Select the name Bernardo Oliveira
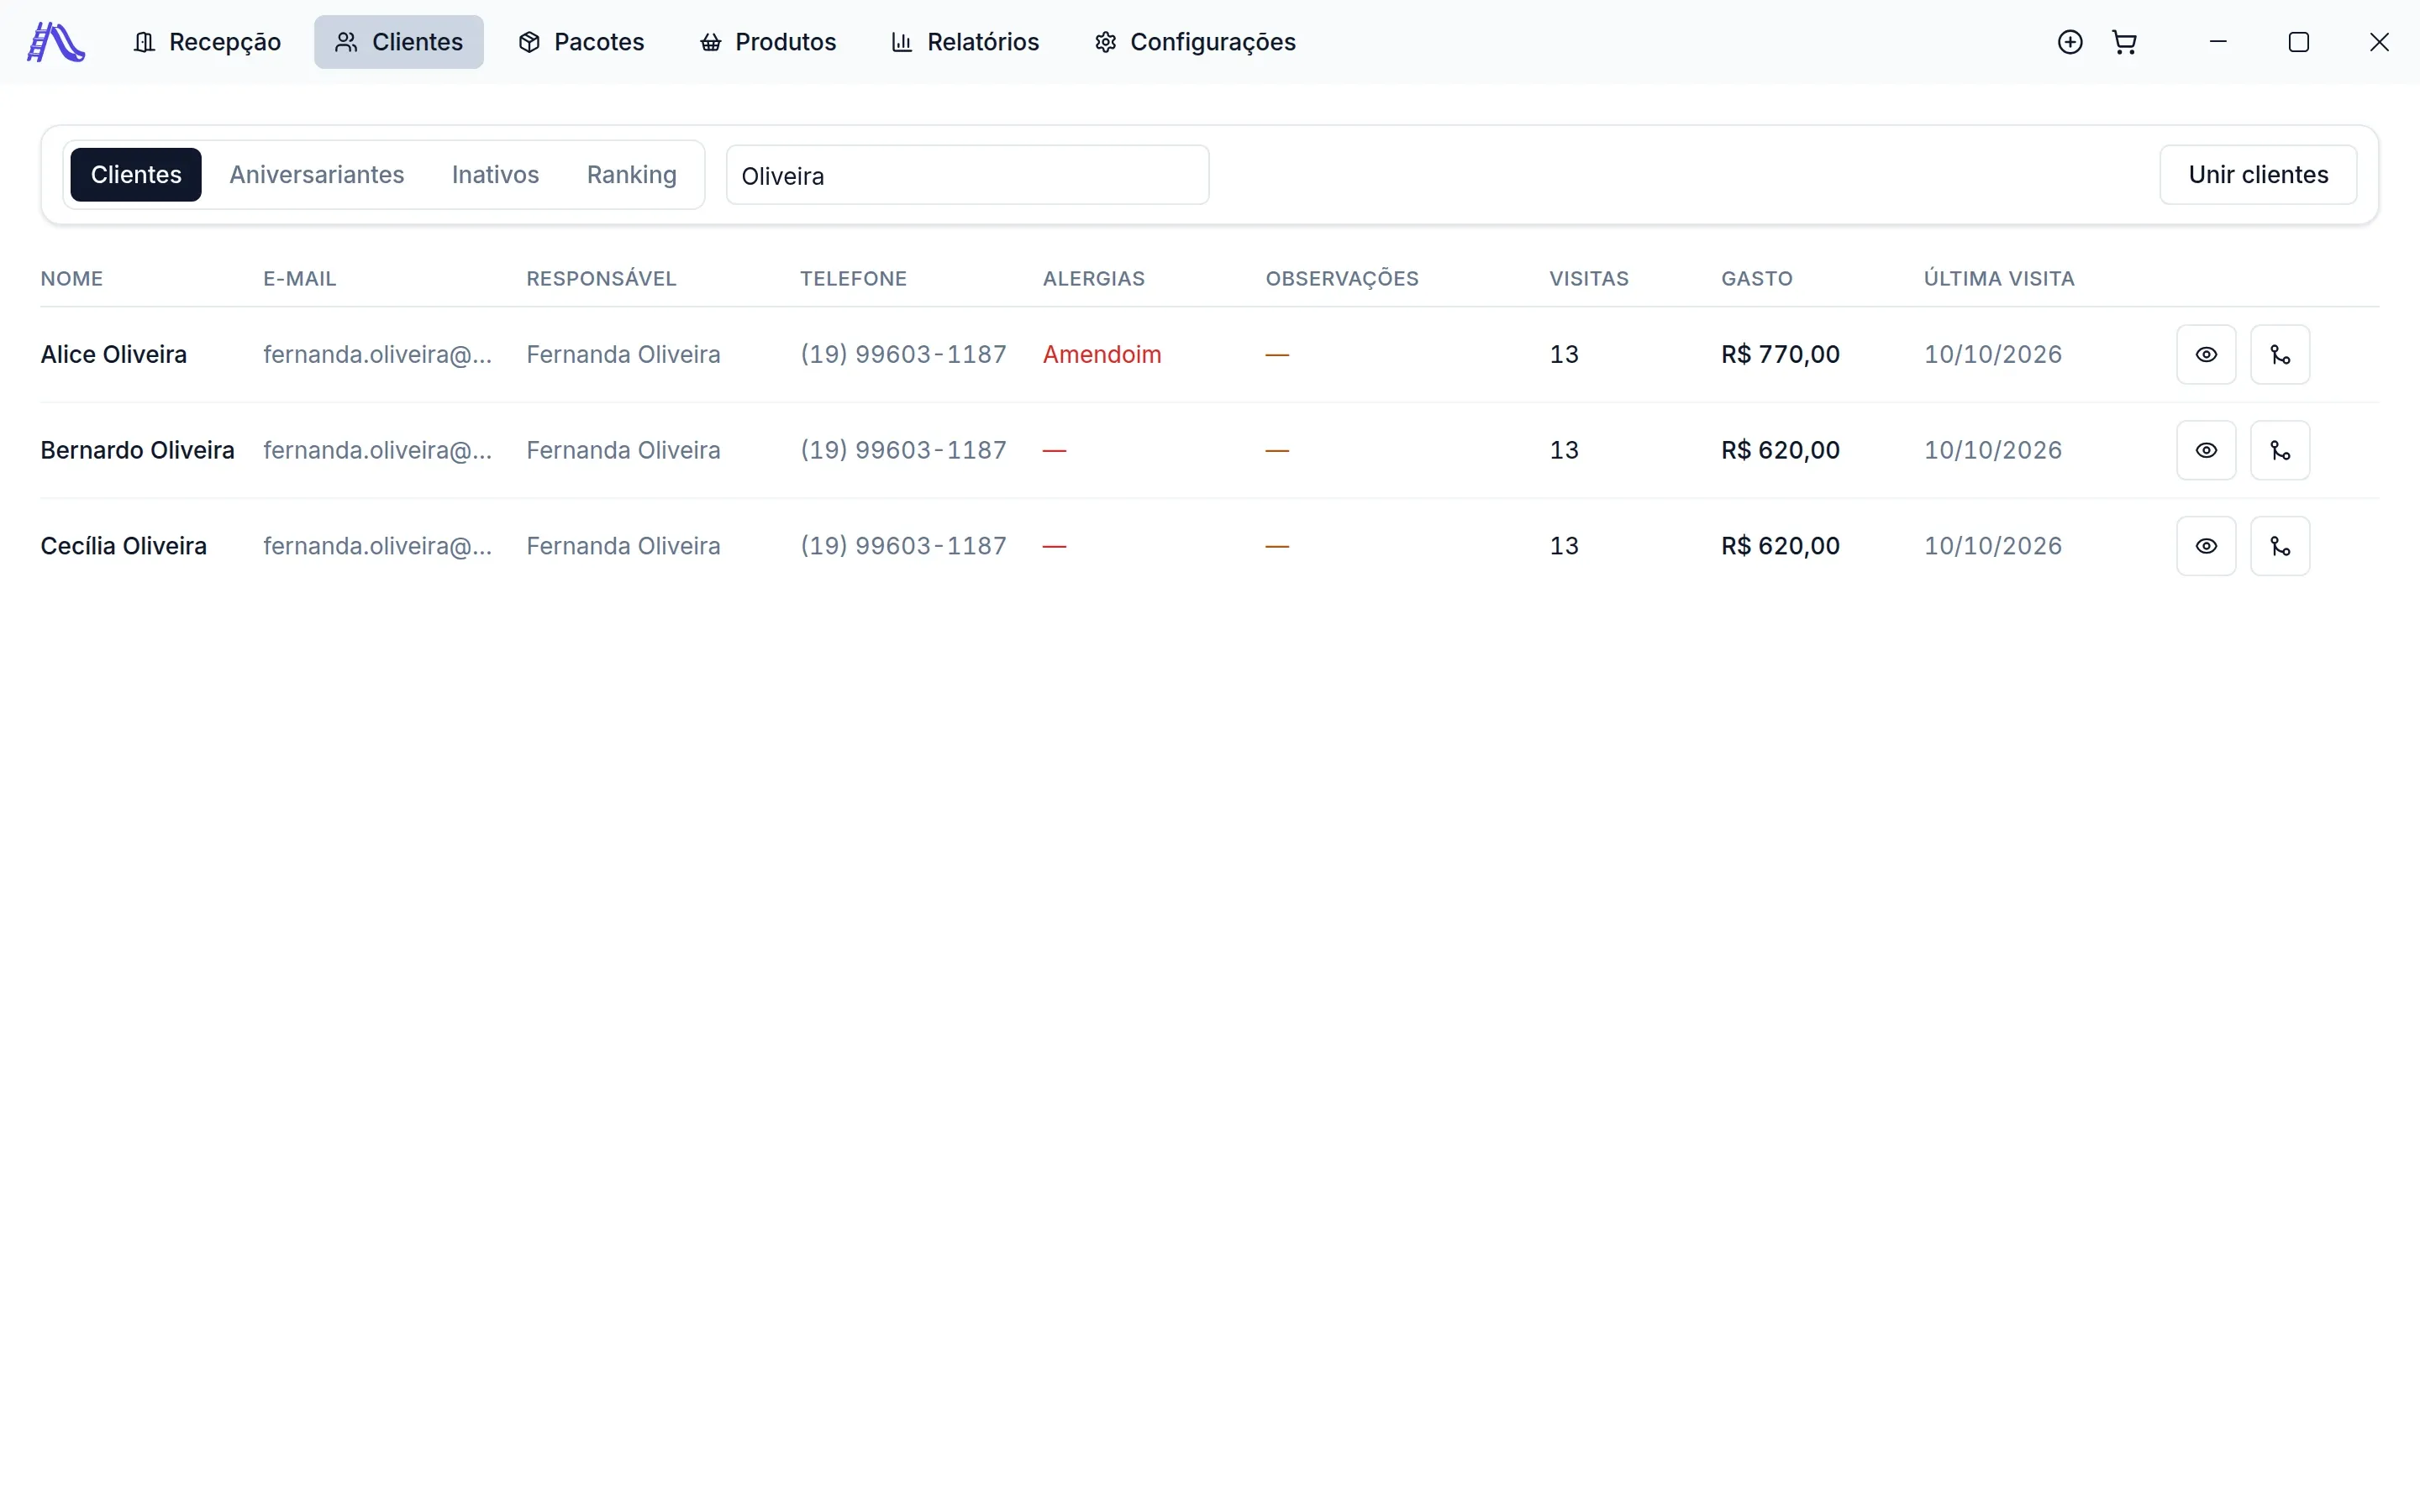The height and width of the screenshot is (1512, 2420). pos(138,450)
